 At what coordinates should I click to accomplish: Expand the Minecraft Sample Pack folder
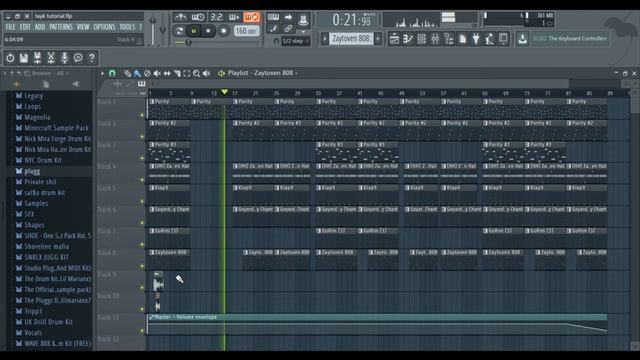(52, 128)
